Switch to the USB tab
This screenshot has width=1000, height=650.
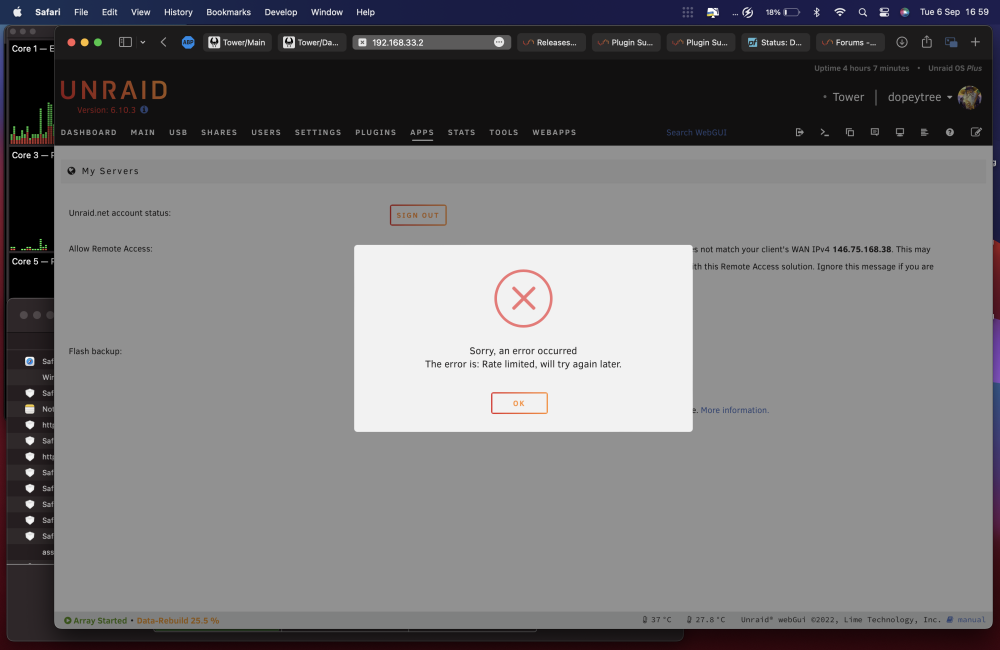[x=178, y=133]
